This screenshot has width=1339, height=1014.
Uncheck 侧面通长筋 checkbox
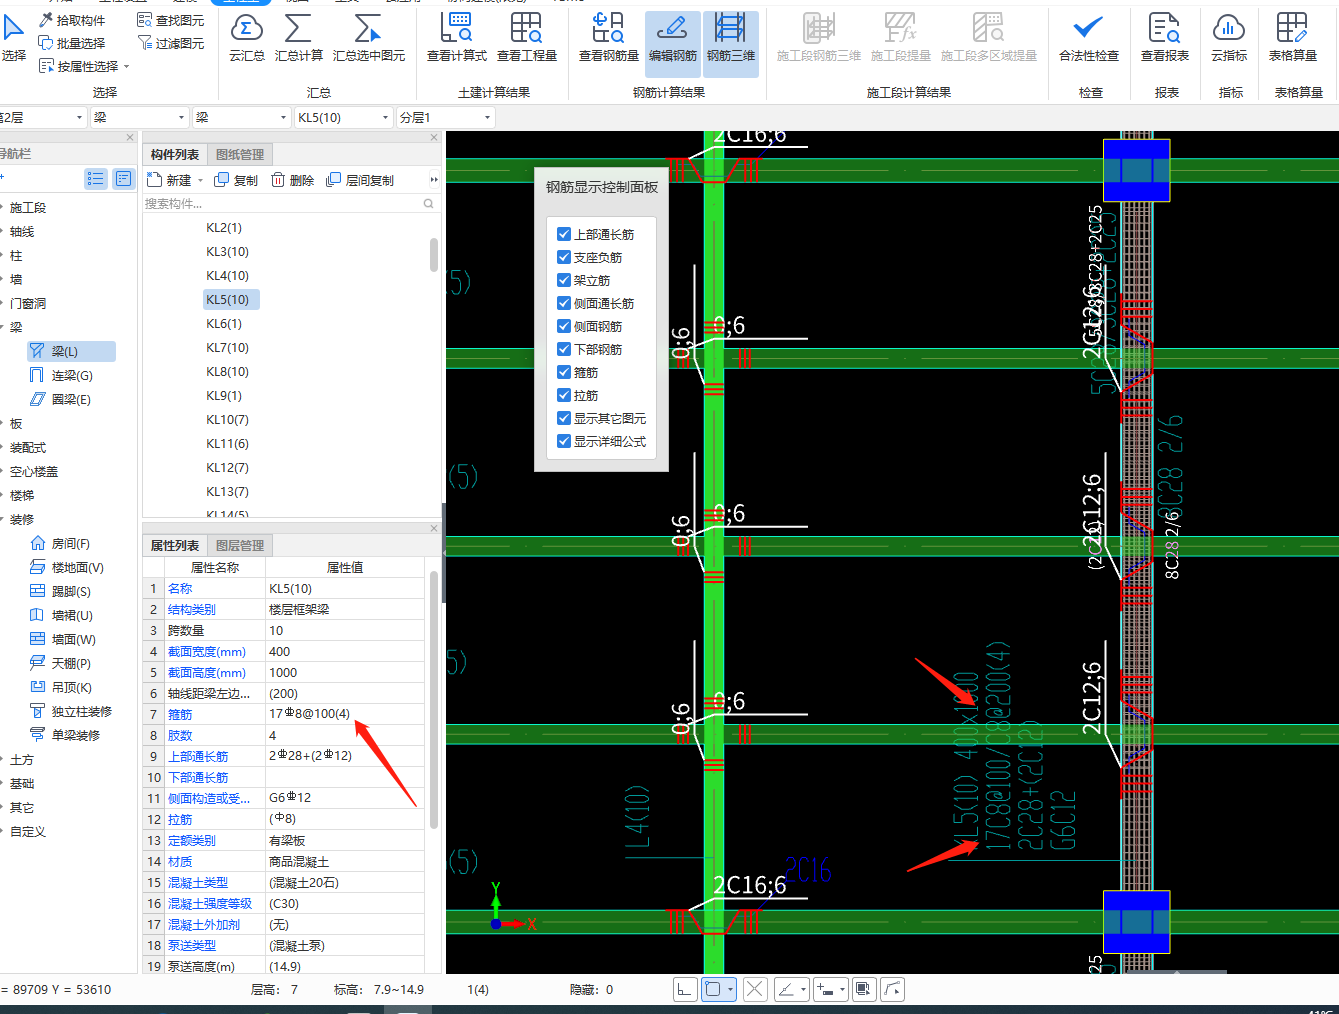pos(564,303)
